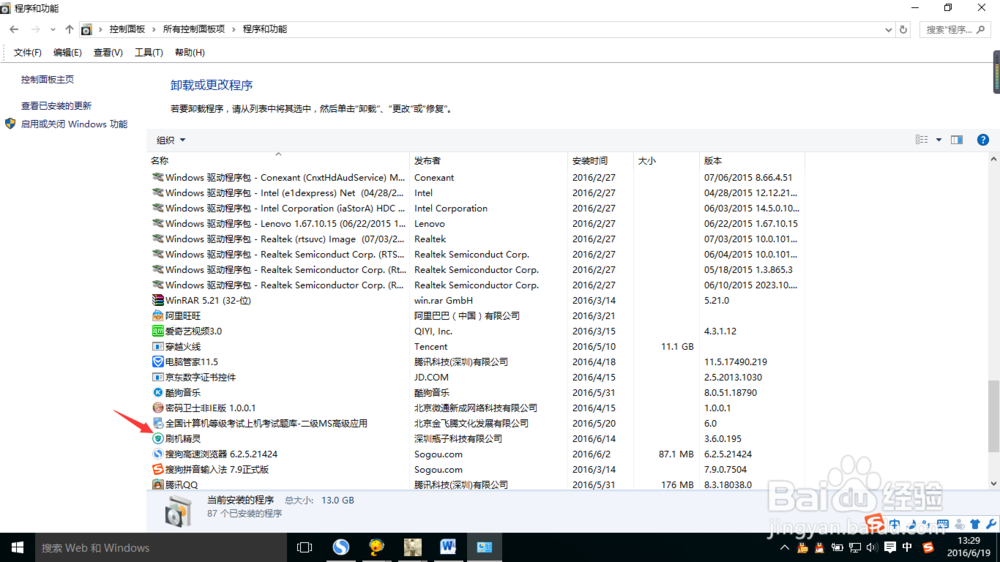Focus the 搜索"程序" search box
Screen dimensions: 1000x562
coord(955,29)
